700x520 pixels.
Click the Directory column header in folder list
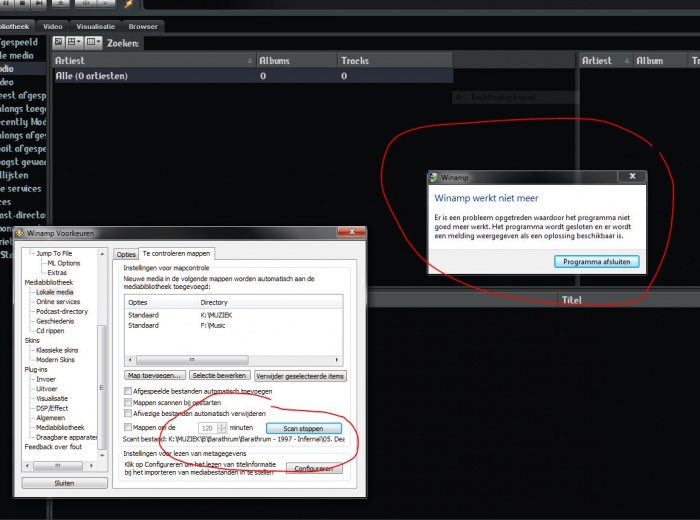coord(270,302)
